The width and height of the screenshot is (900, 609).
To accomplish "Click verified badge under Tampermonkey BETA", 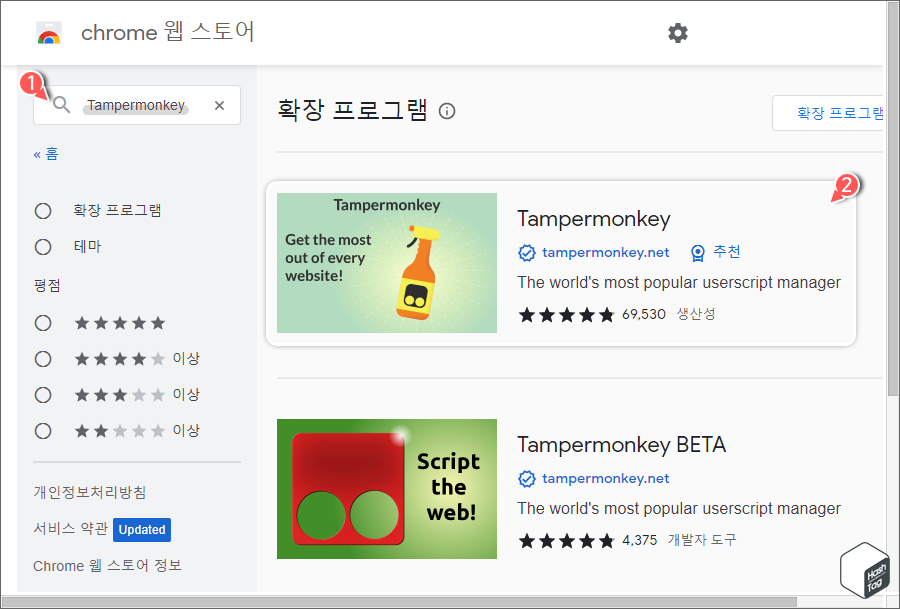I will point(527,478).
